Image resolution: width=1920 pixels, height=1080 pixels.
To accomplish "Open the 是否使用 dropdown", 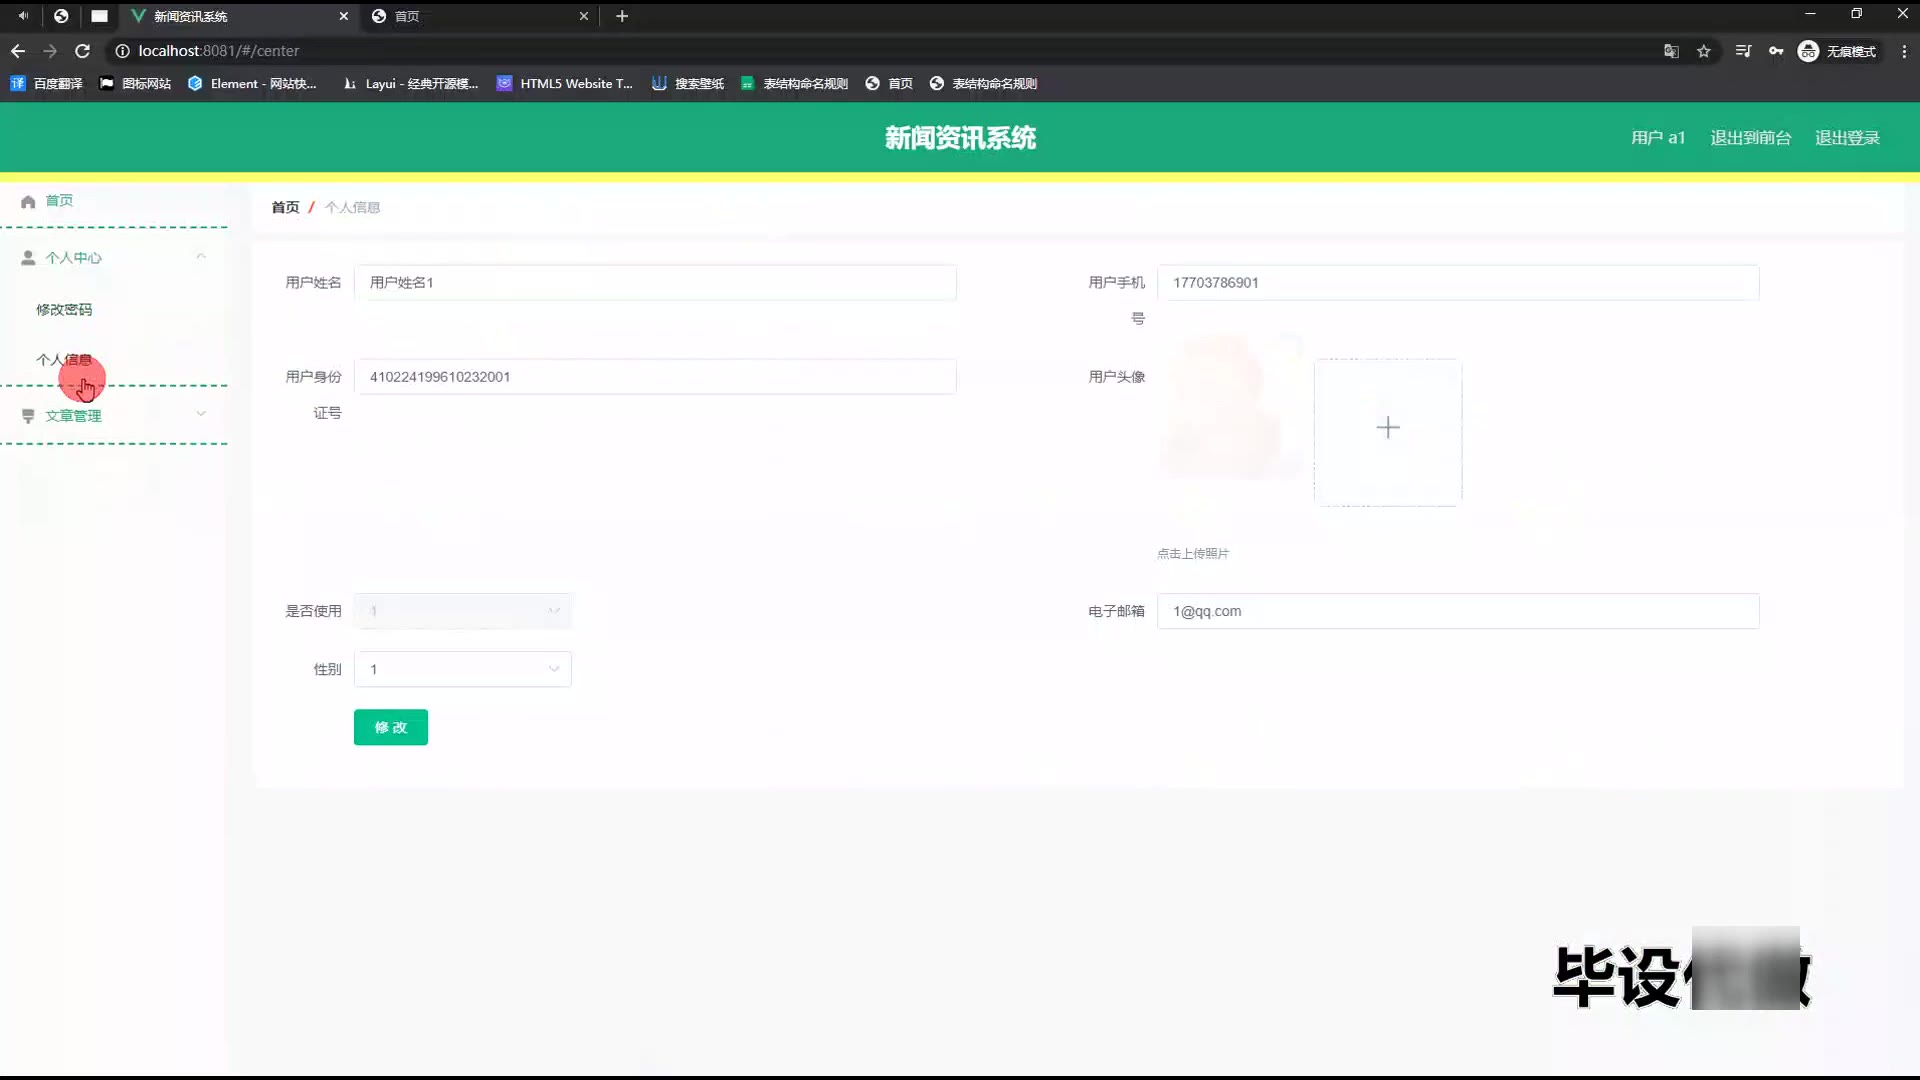I will (x=462, y=611).
